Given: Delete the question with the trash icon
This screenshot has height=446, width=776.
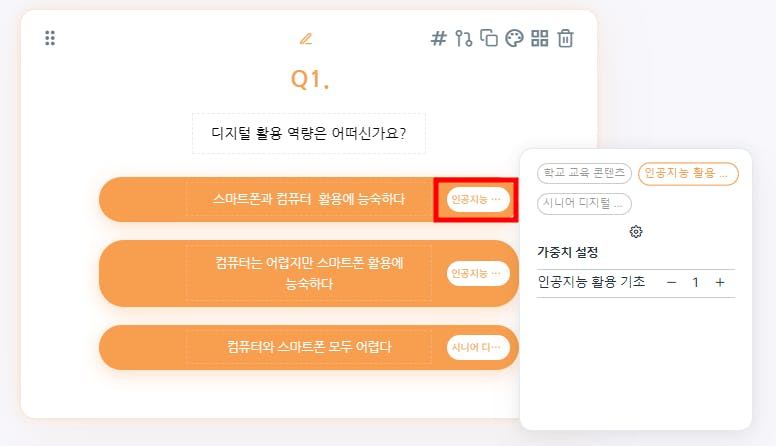Looking at the screenshot, I should tap(566, 39).
